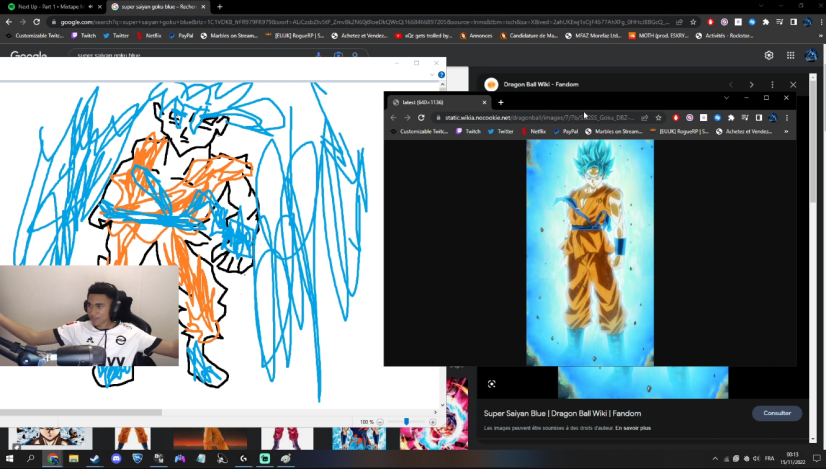Click the horizontal scrollbar of the drawing window
This screenshot has width=826, height=469.
[81, 412]
